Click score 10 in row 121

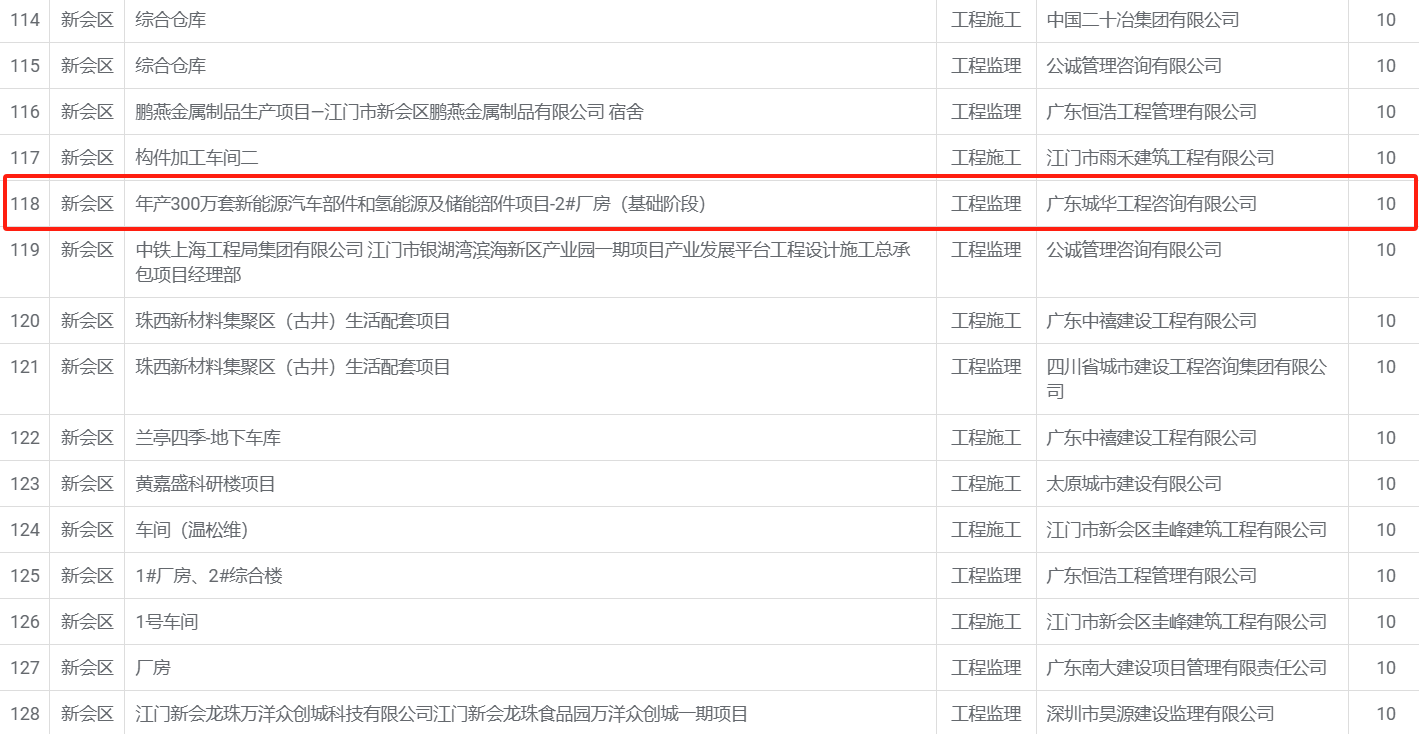coord(1385,367)
